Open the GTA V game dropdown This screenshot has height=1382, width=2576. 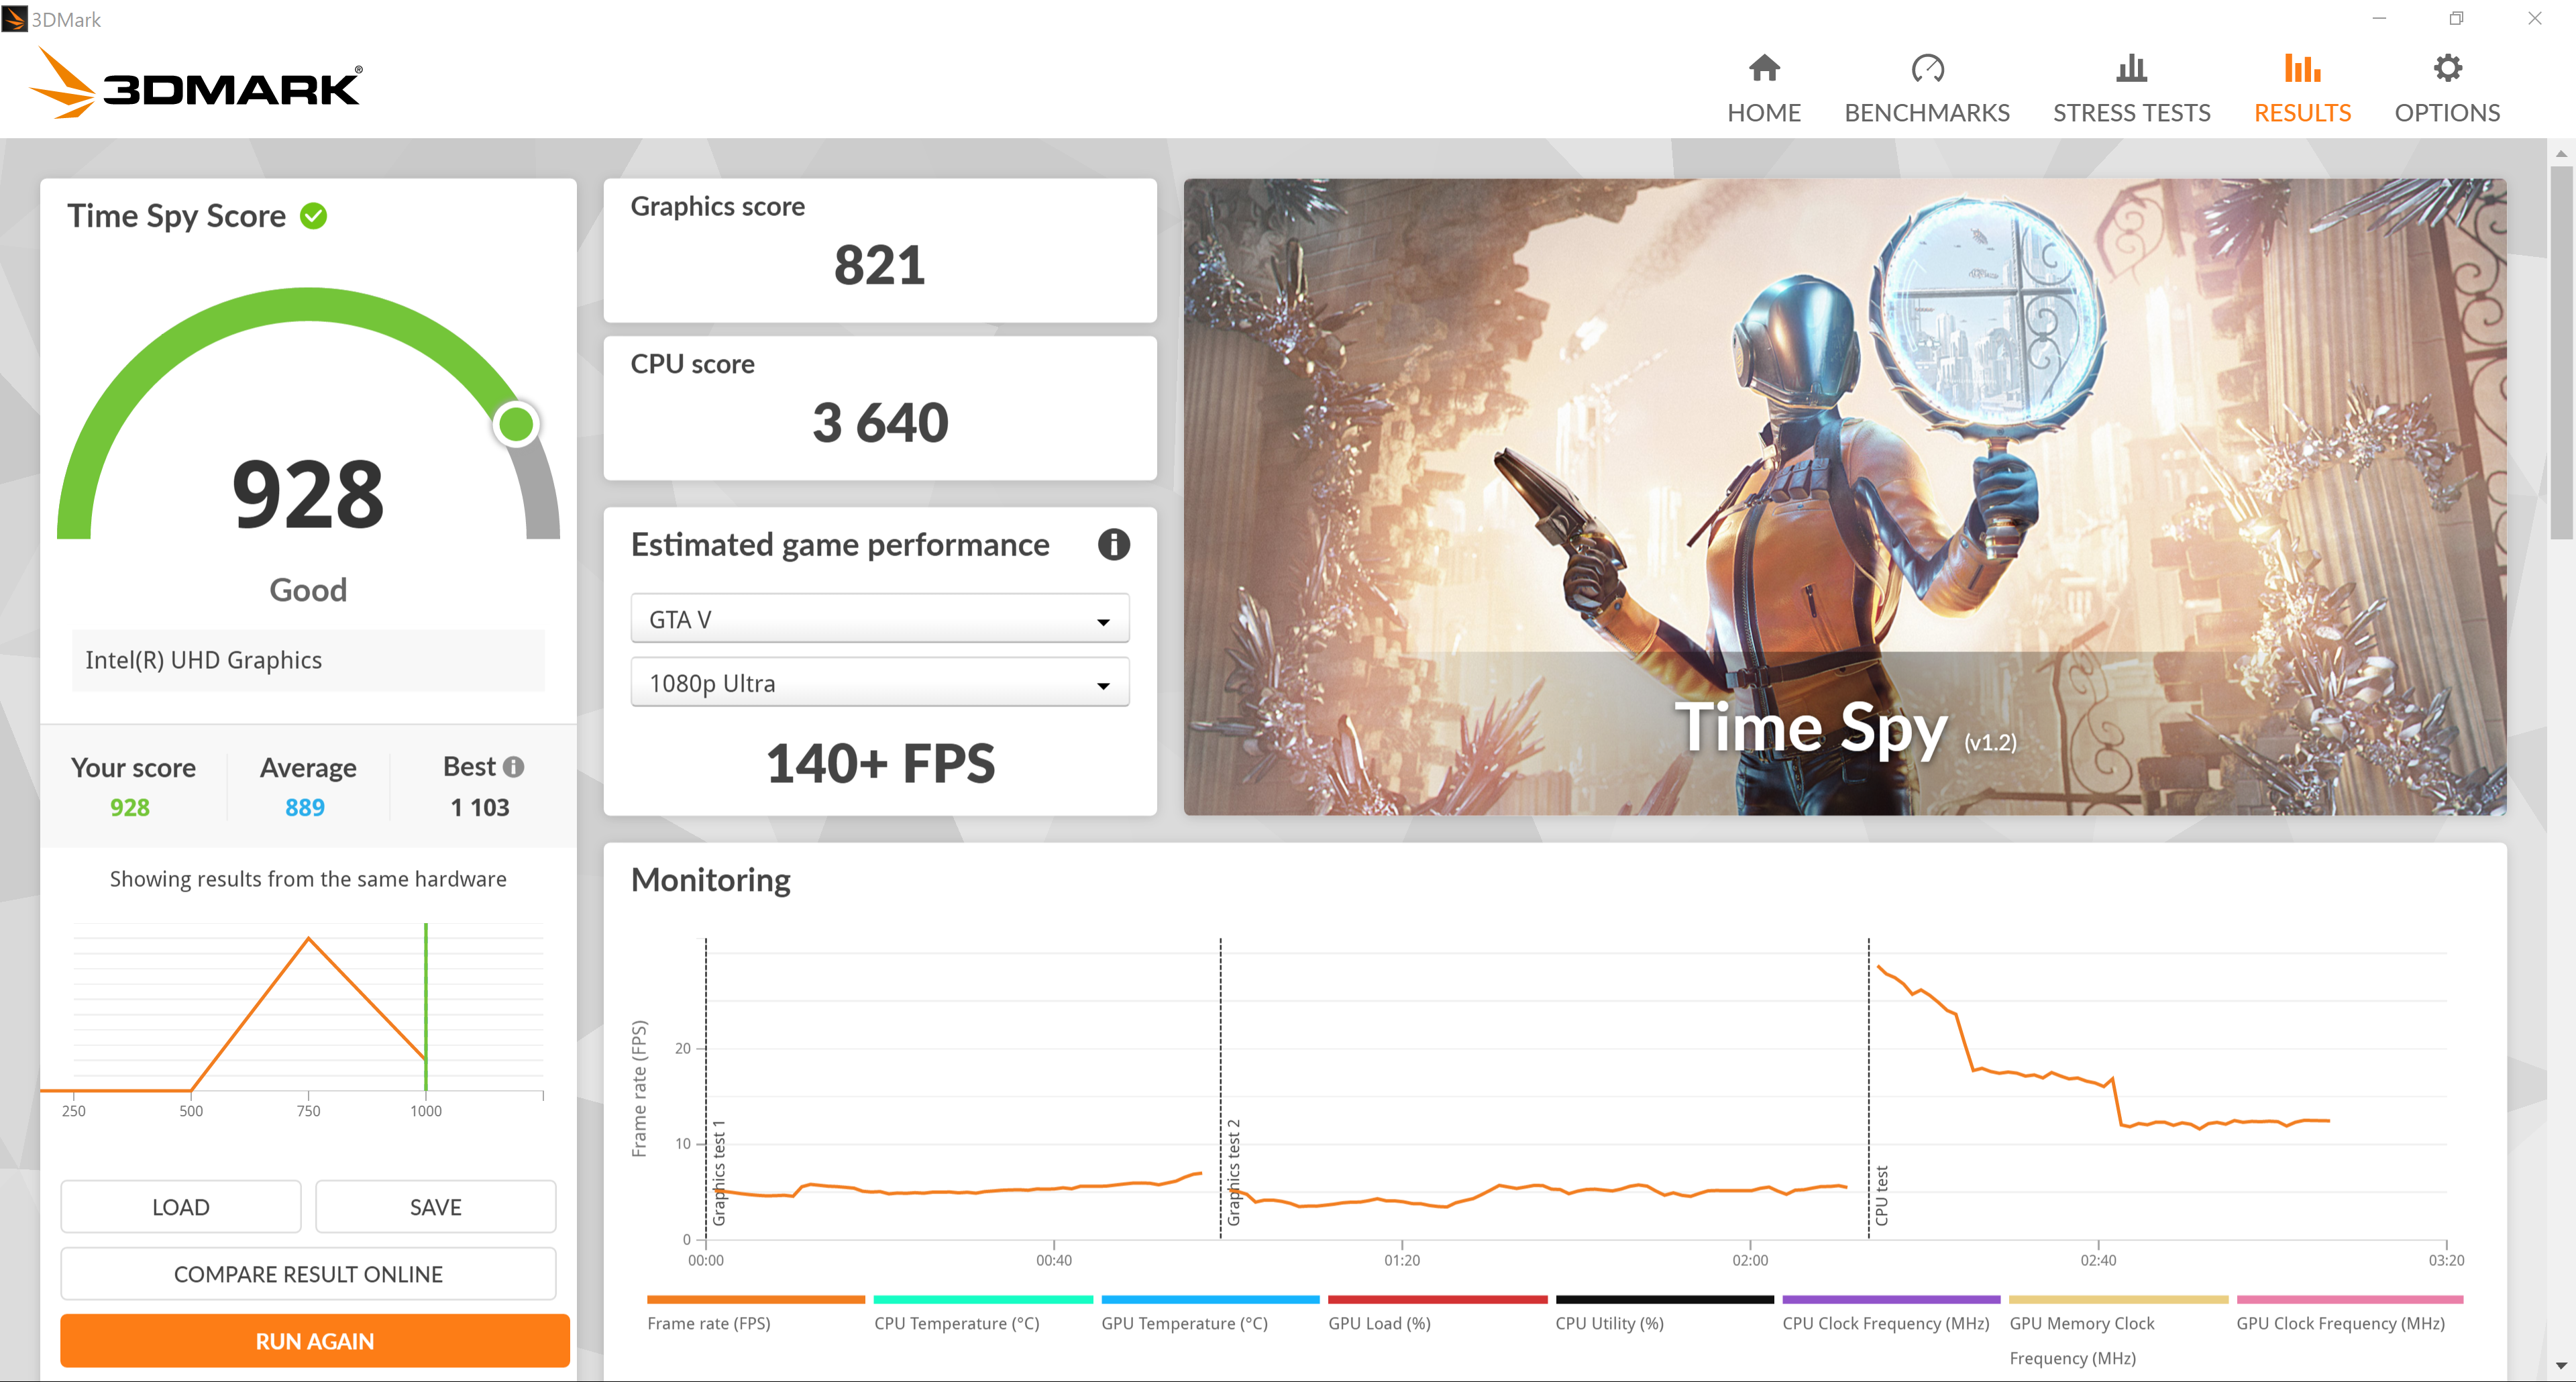pos(879,619)
